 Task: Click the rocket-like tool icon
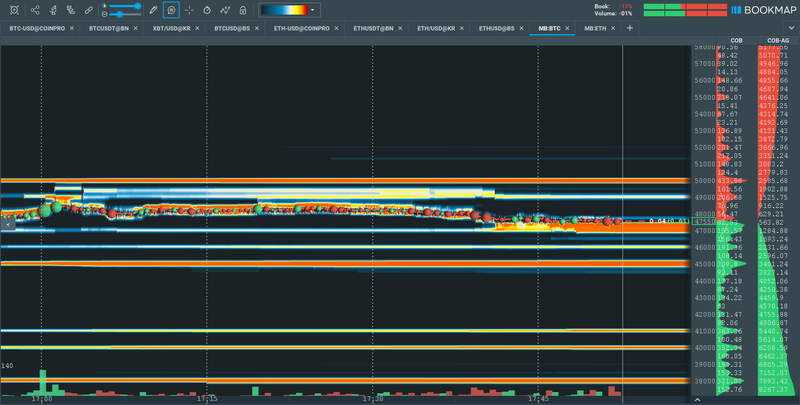[x=53, y=10]
